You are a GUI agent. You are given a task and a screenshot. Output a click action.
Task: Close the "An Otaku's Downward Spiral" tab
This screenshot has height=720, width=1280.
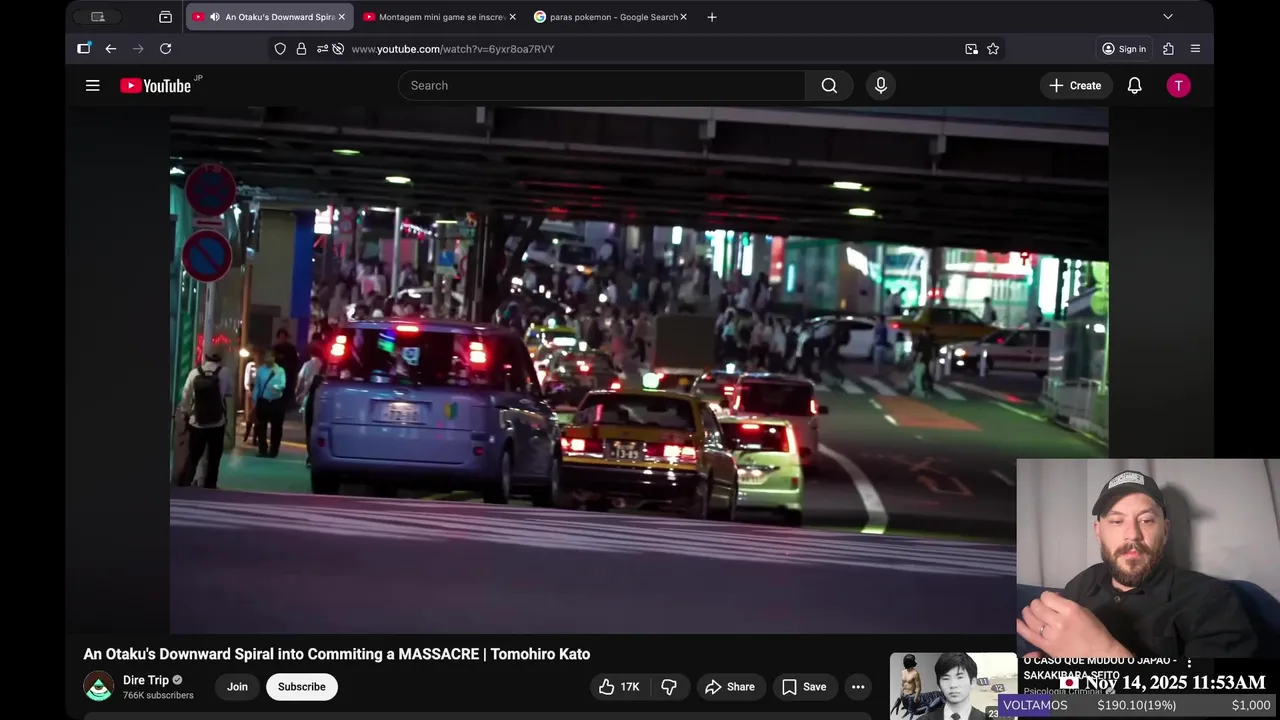341,17
